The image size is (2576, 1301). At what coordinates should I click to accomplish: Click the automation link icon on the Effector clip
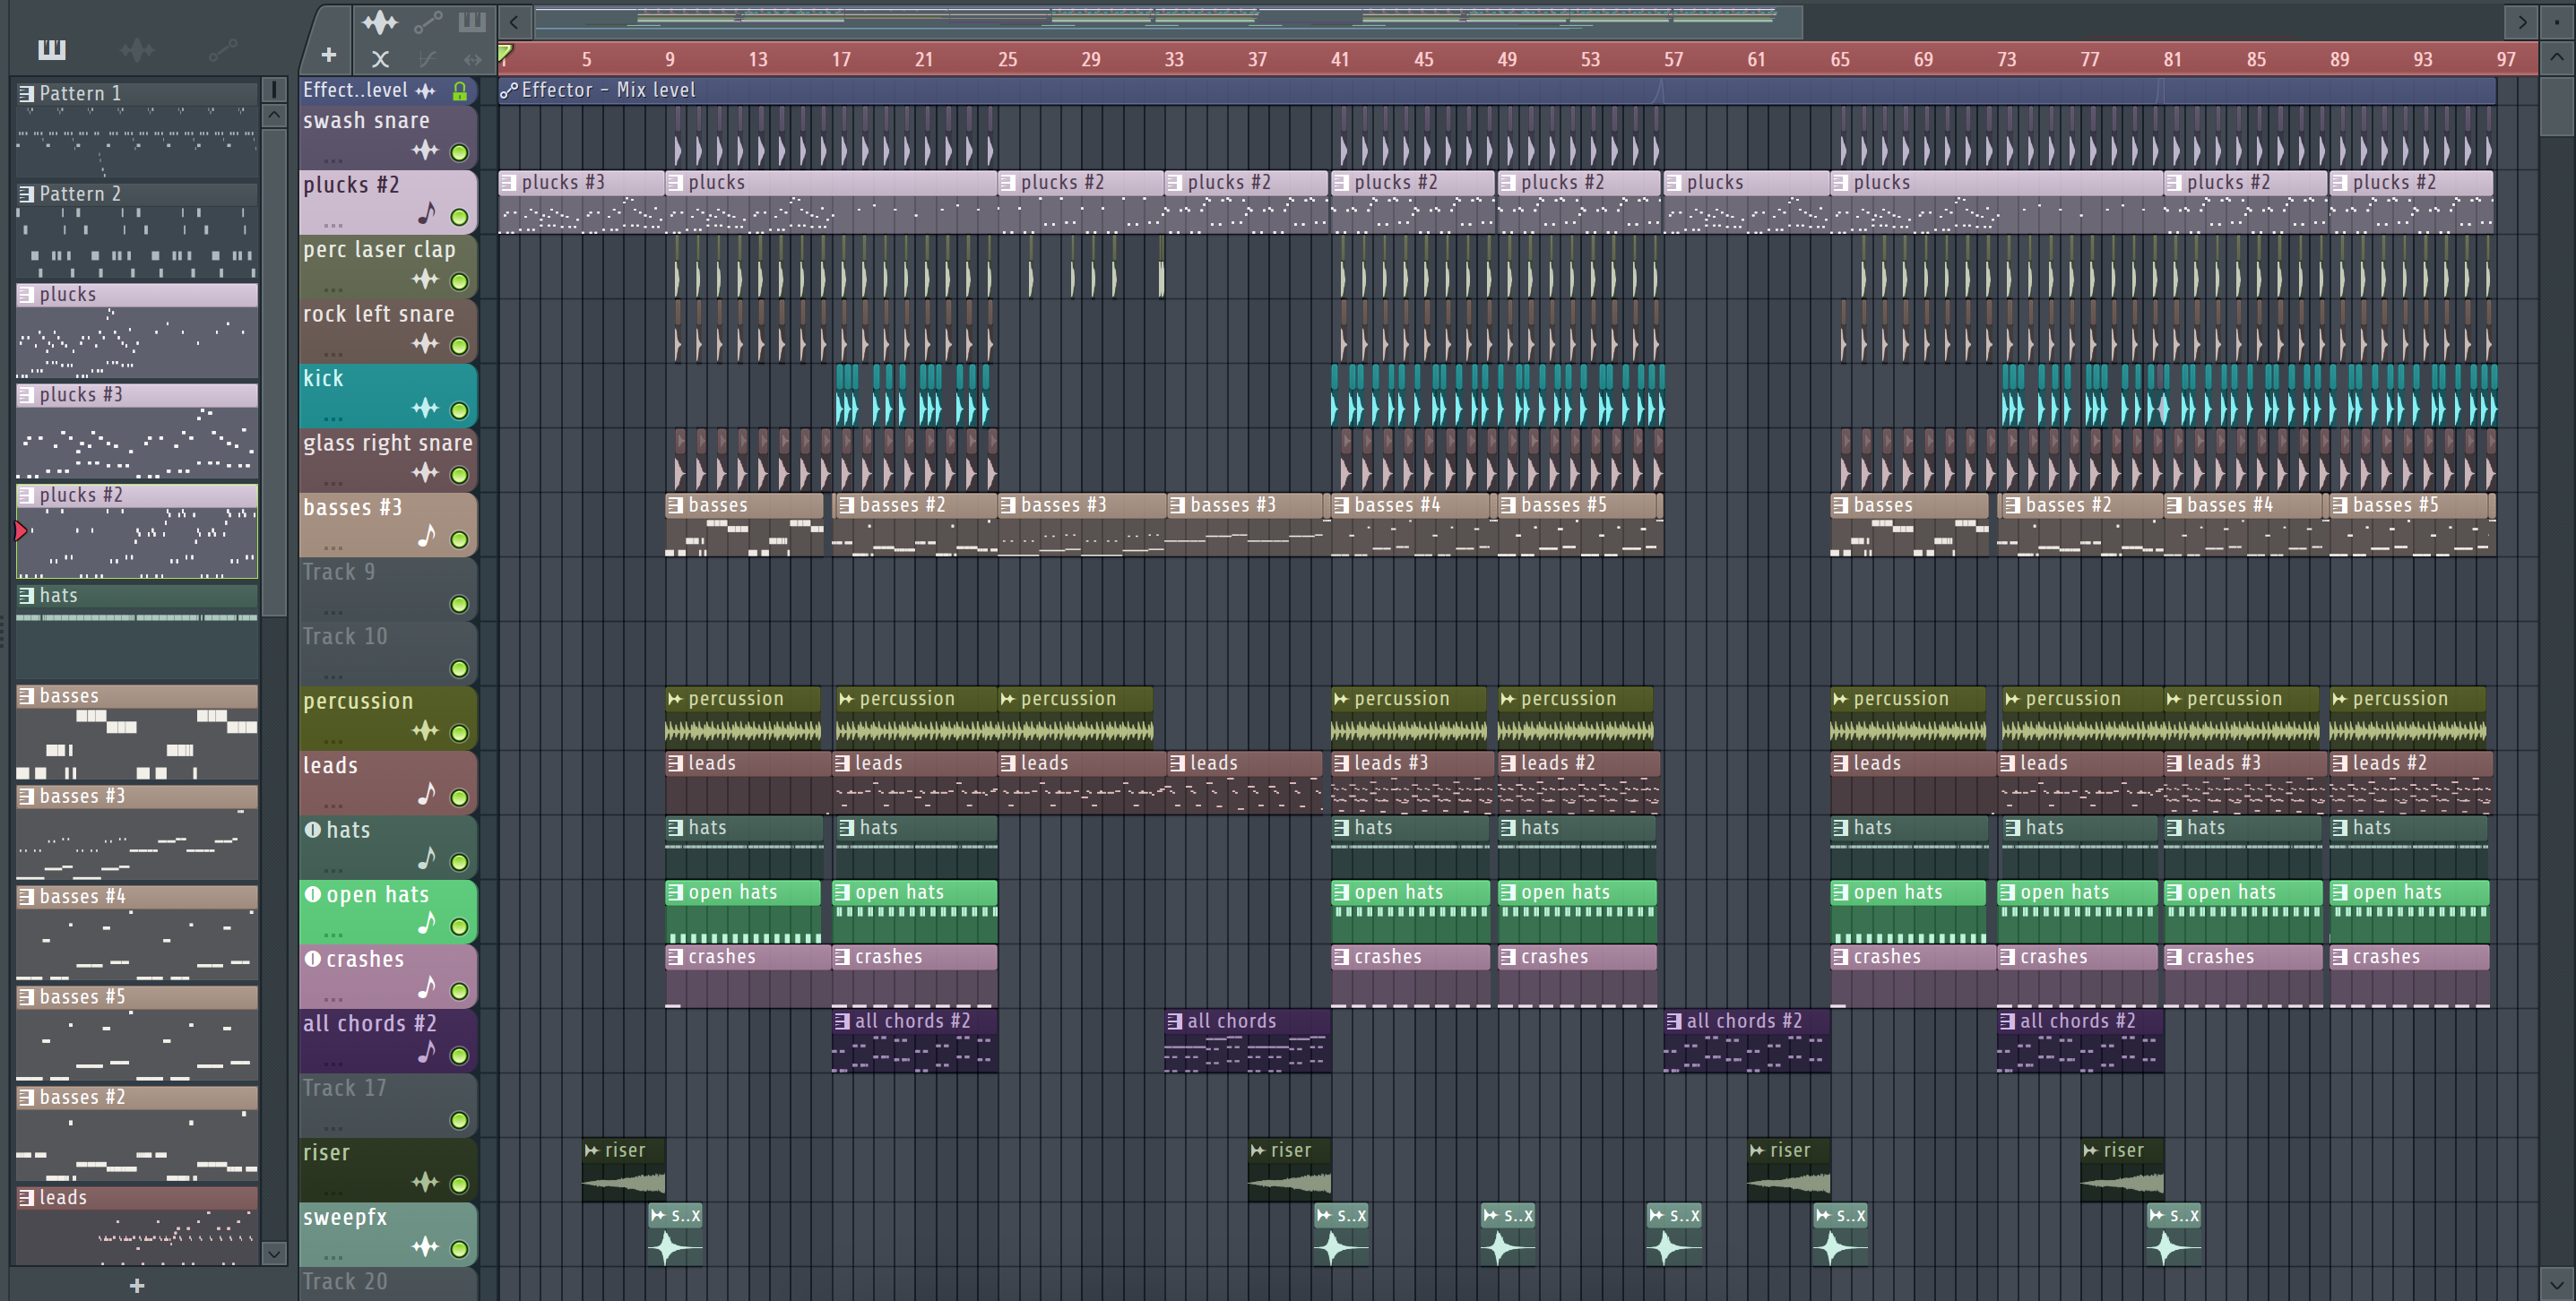[x=509, y=91]
